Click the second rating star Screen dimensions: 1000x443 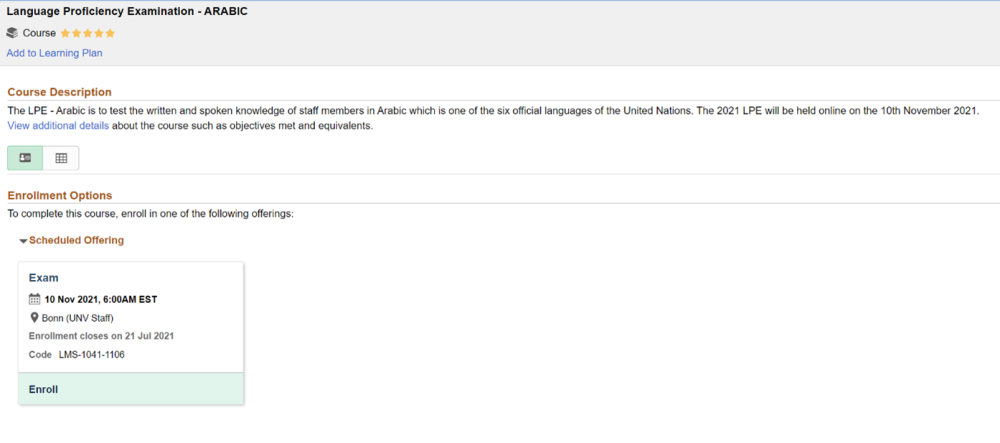pos(77,33)
